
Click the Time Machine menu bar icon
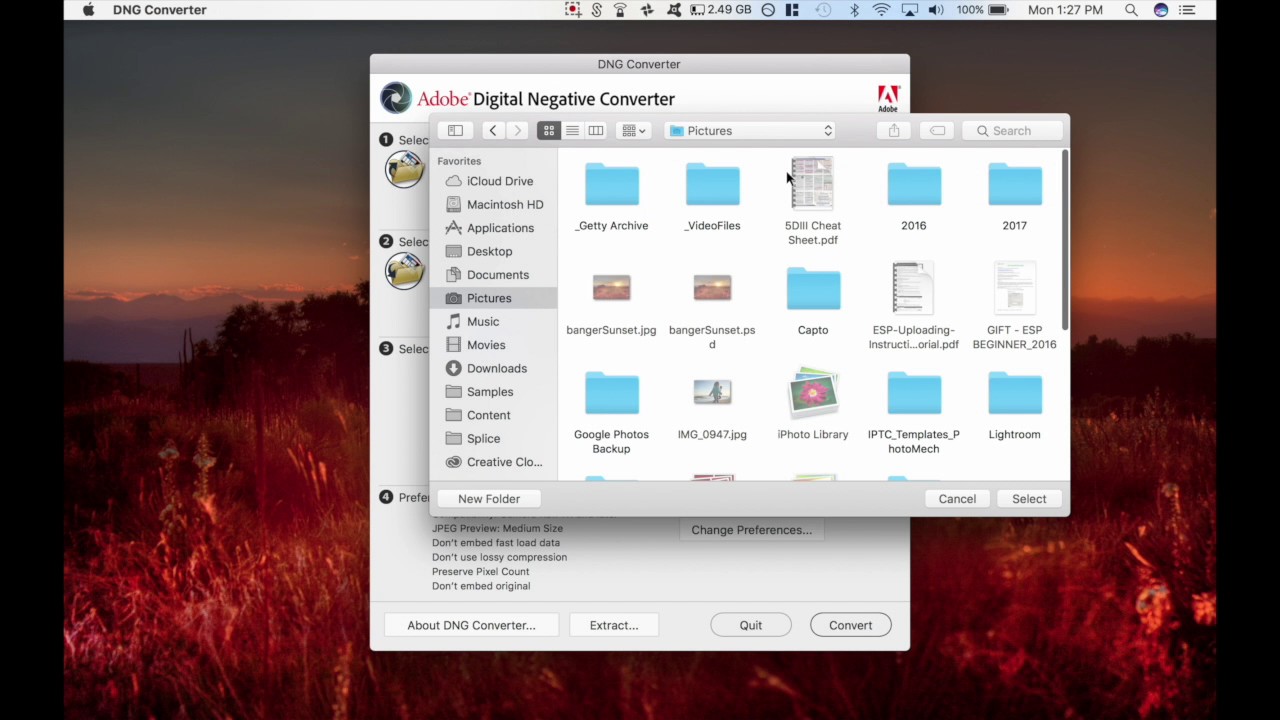coord(823,10)
